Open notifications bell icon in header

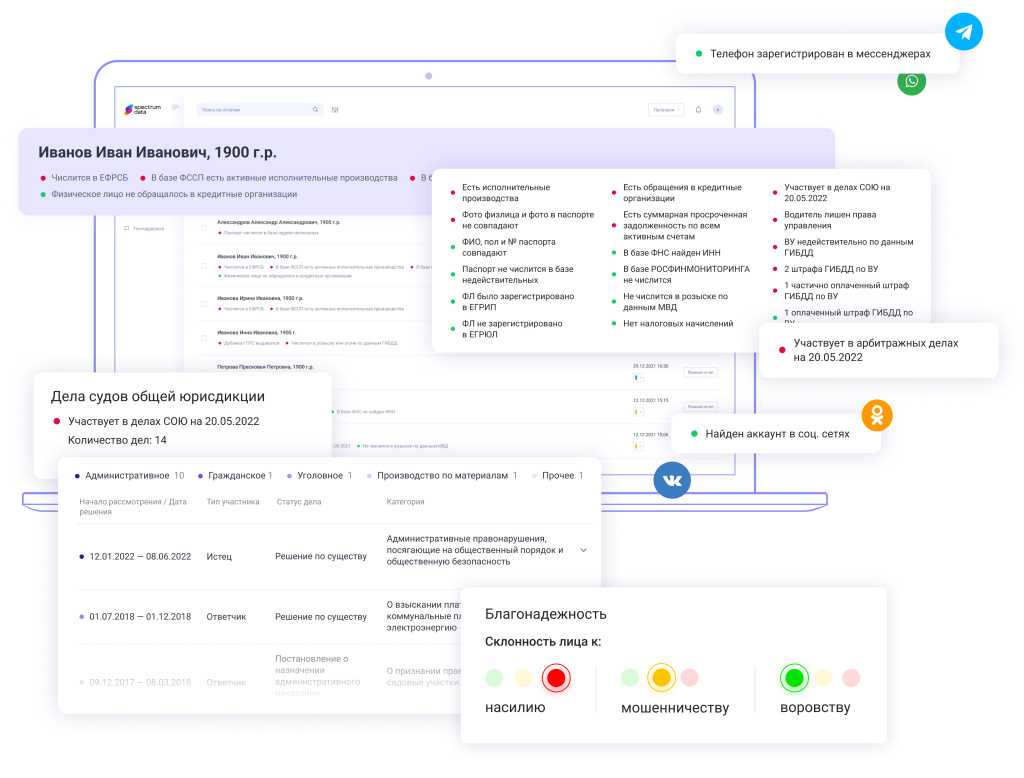coord(698,110)
